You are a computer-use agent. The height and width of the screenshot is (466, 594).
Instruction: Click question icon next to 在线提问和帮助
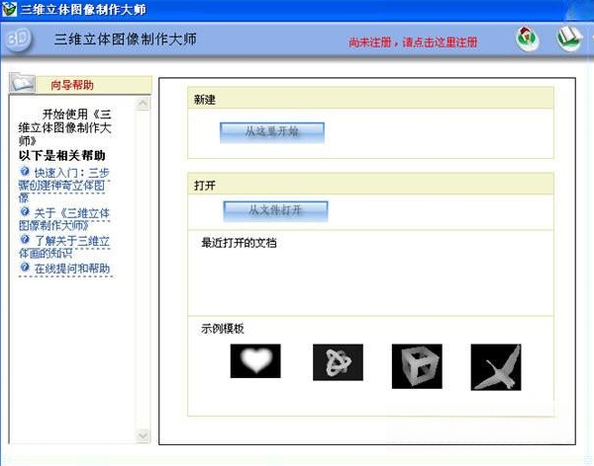tap(25, 267)
